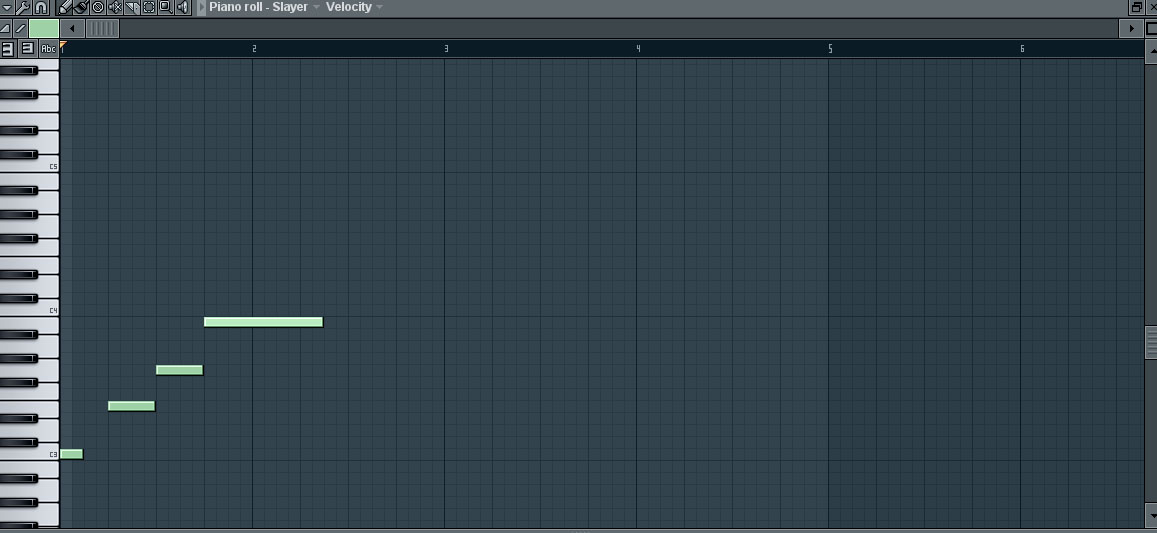Click the orange playback start marker
This screenshot has width=1157, height=533.
tap(63, 46)
